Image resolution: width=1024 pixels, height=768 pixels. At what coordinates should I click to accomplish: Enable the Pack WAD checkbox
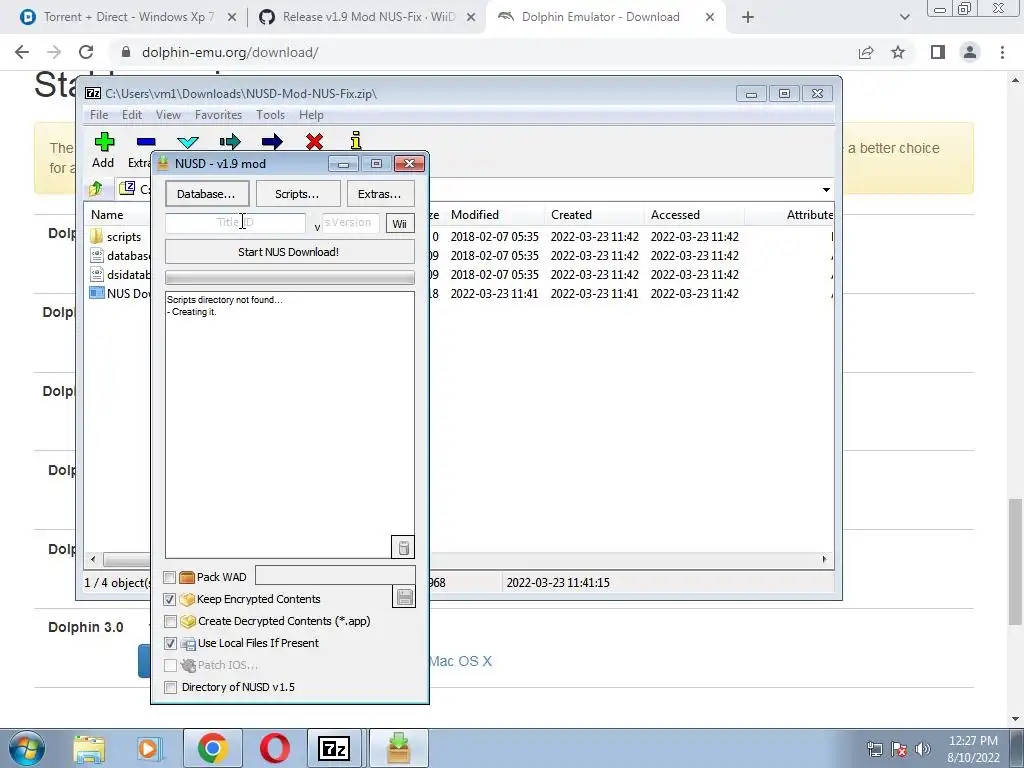[x=170, y=577]
